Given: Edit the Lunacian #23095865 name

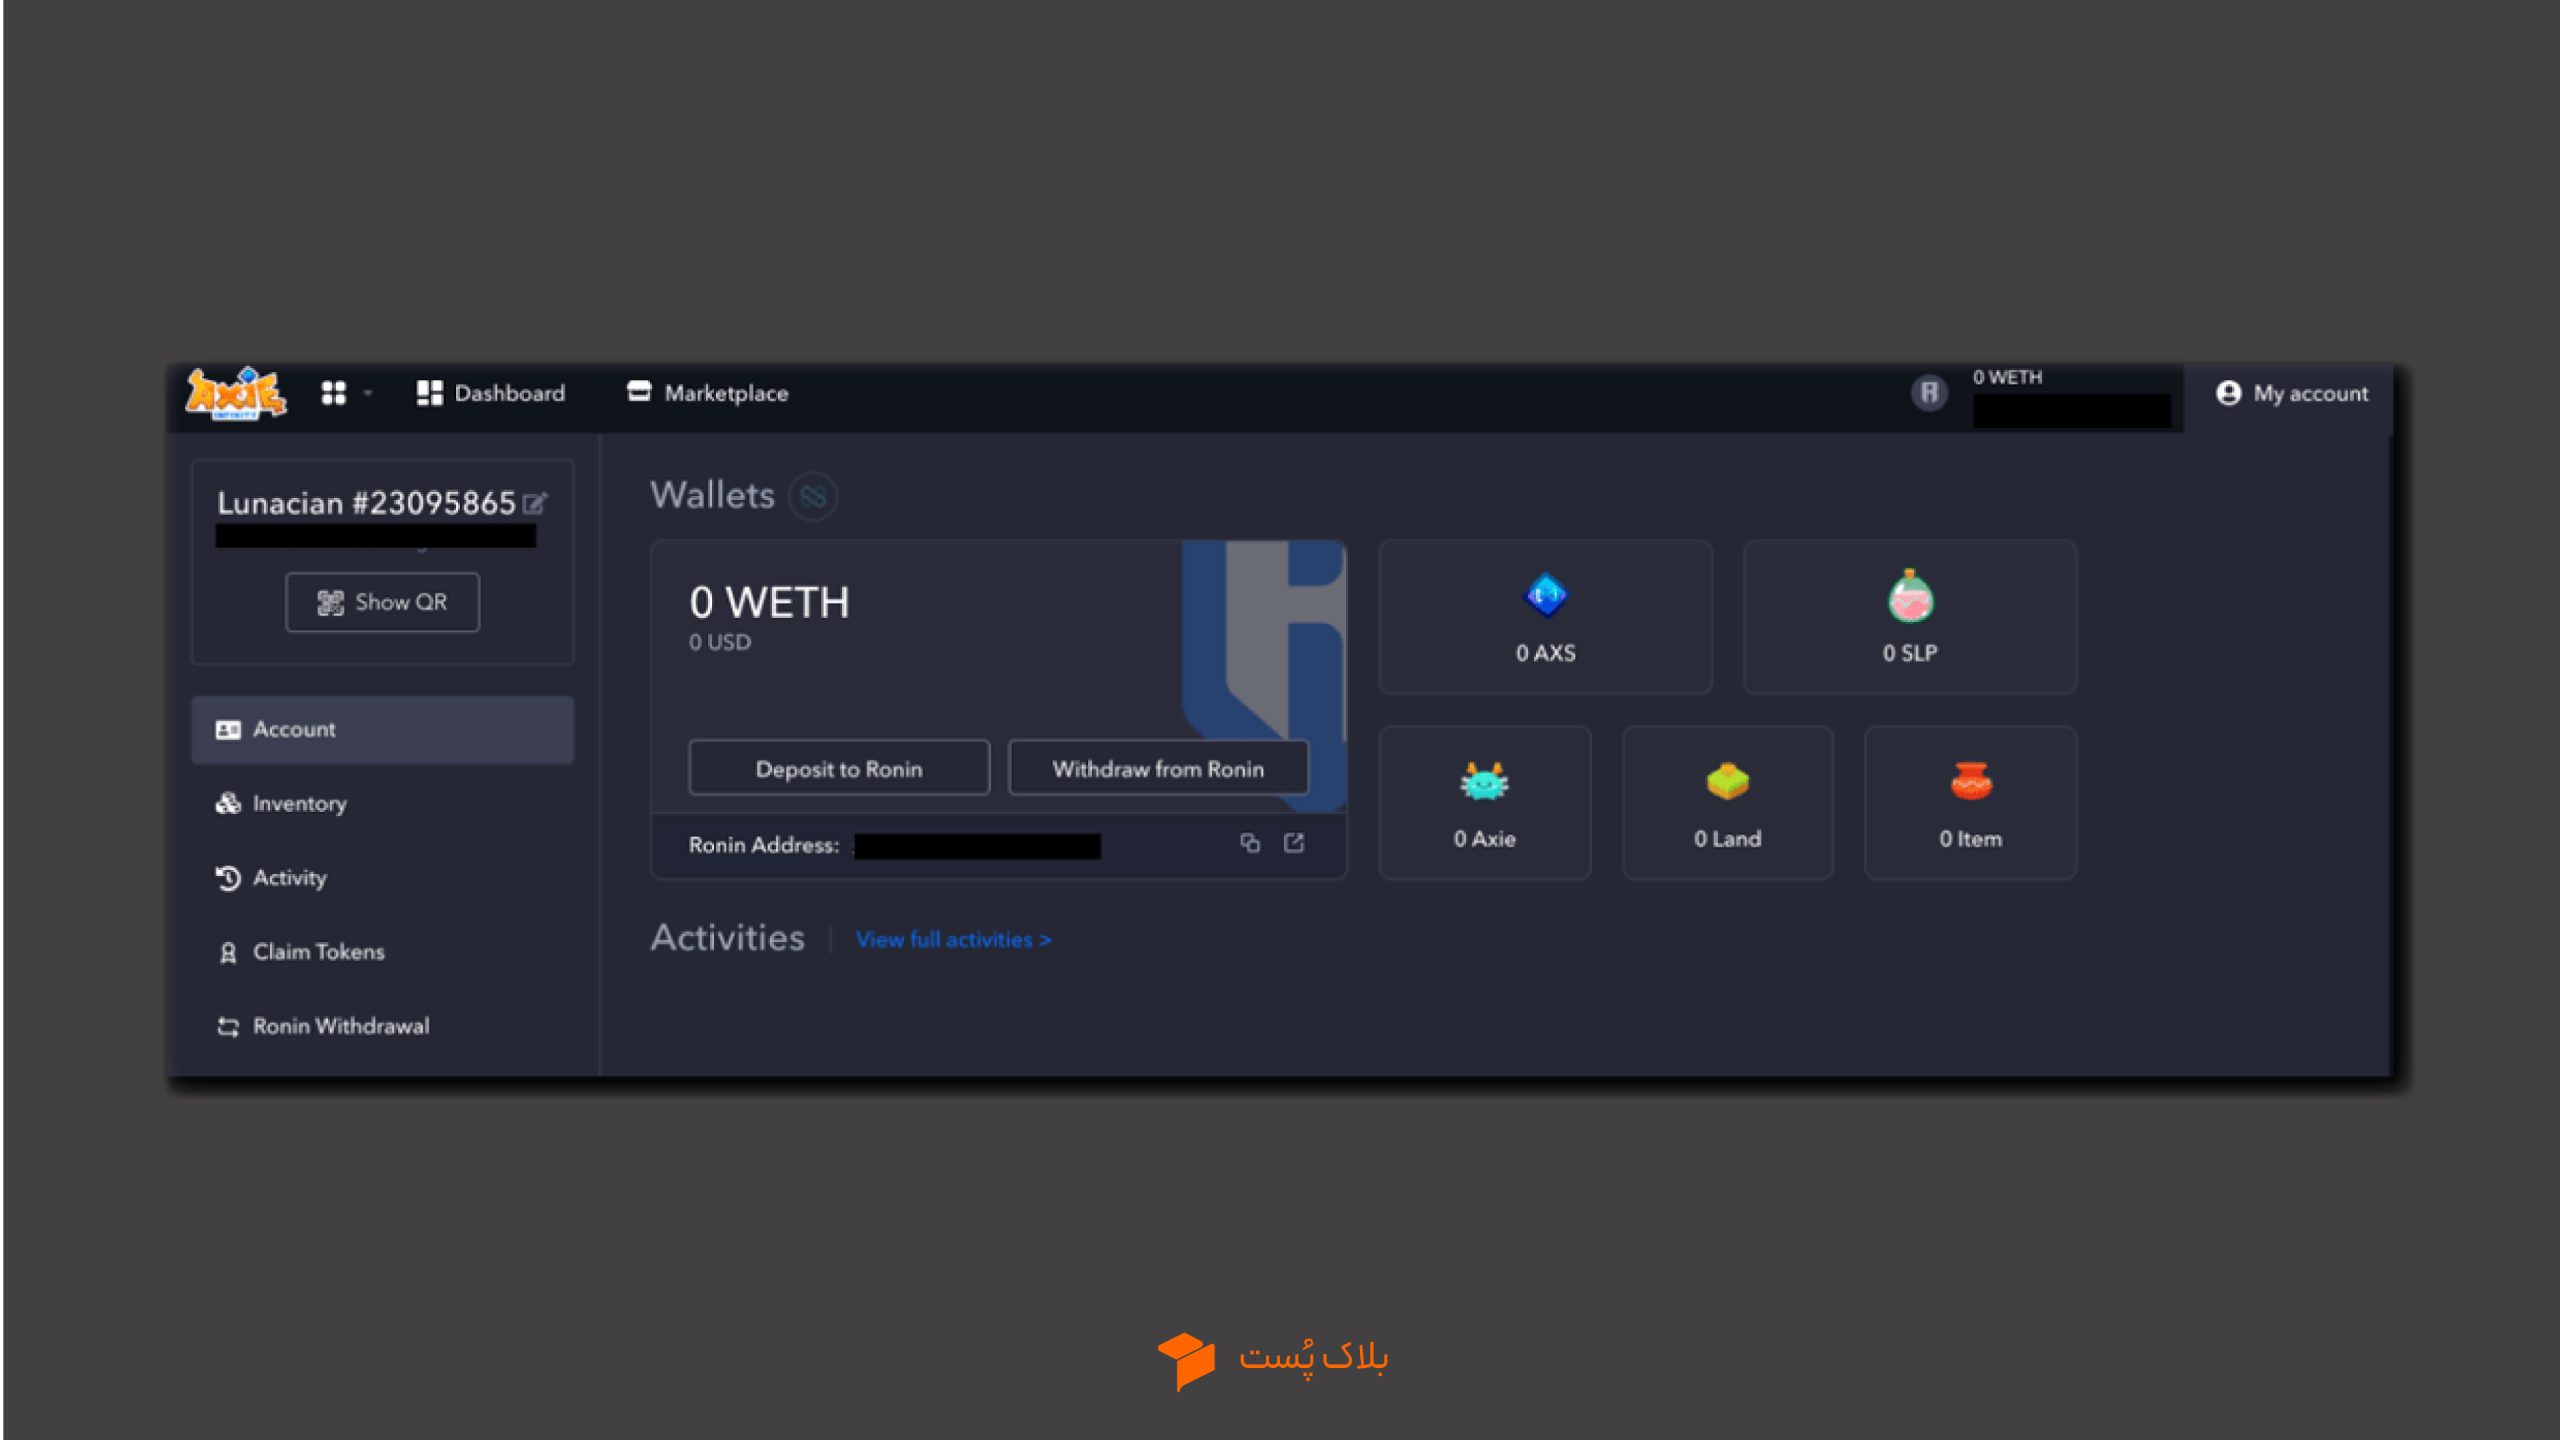Looking at the screenshot, I should click(535, 503).
